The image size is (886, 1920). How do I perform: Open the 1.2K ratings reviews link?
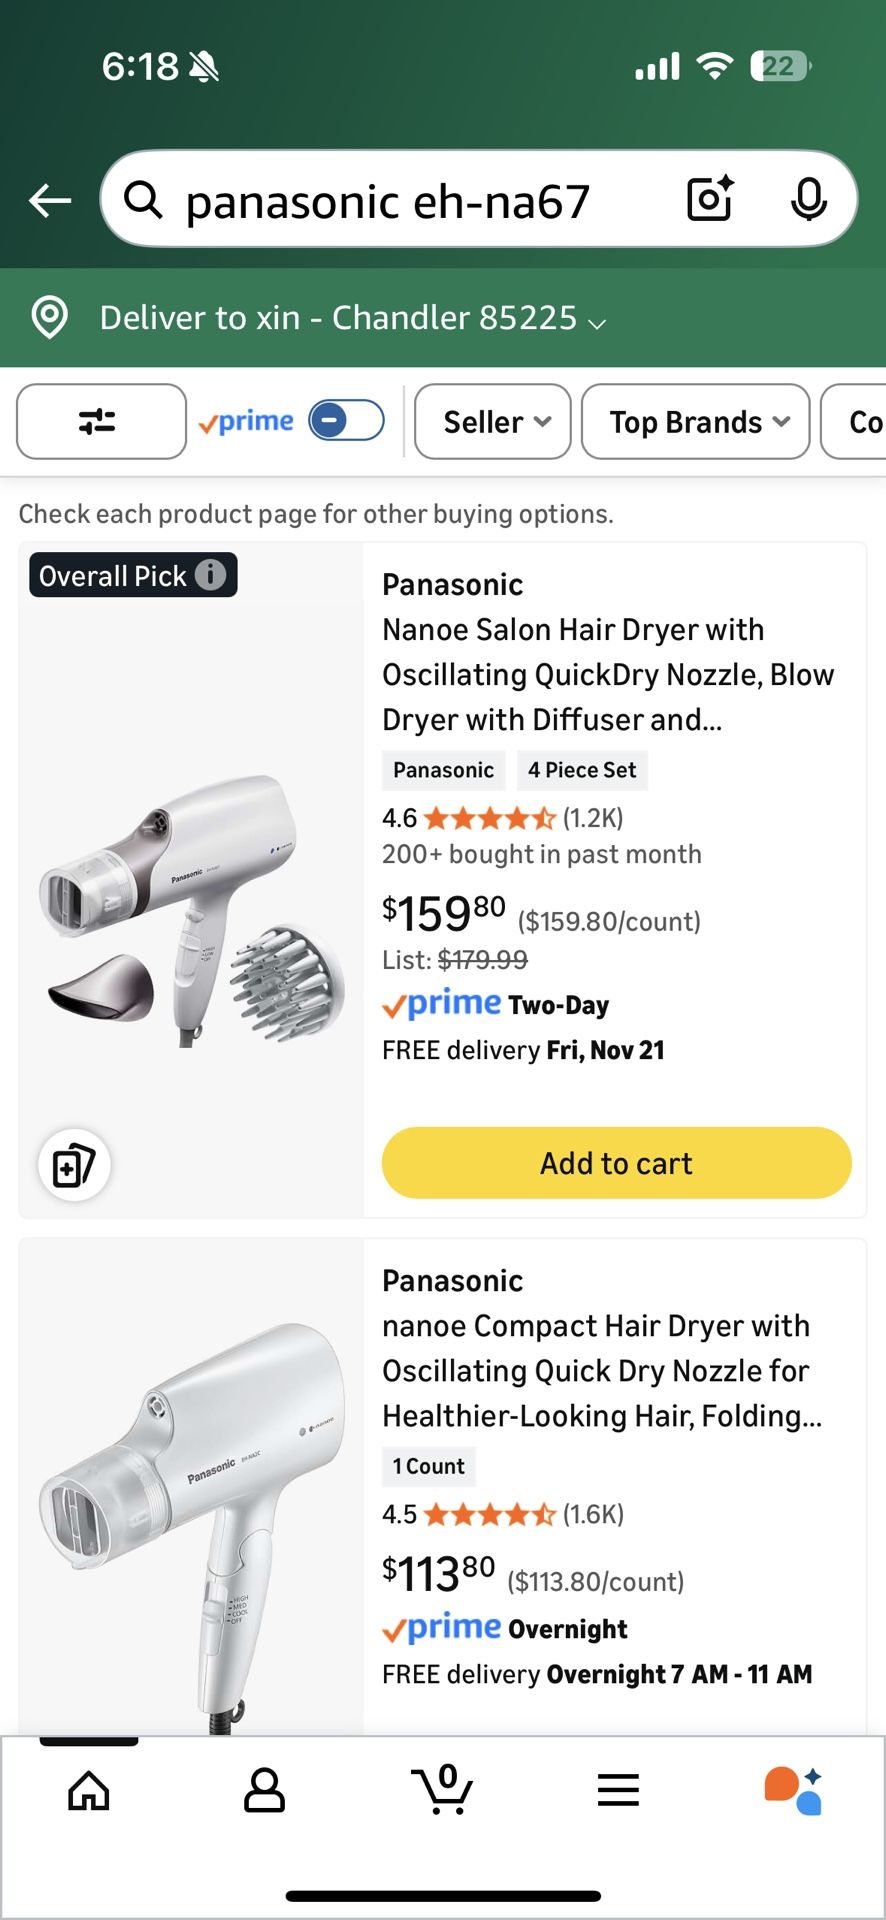pos(592,817)
